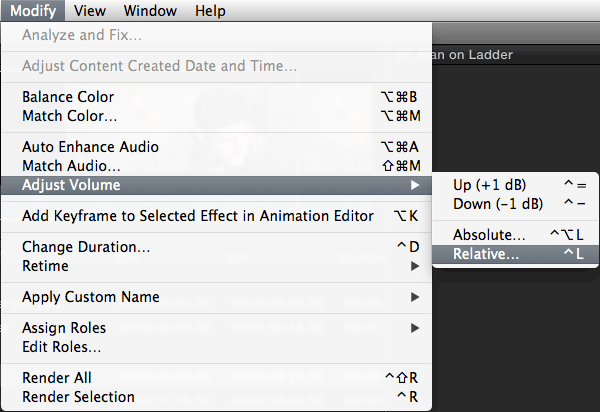Viewport: 600px width, 412px height.
Task: Open the Help menu
Action: point(210,11)
